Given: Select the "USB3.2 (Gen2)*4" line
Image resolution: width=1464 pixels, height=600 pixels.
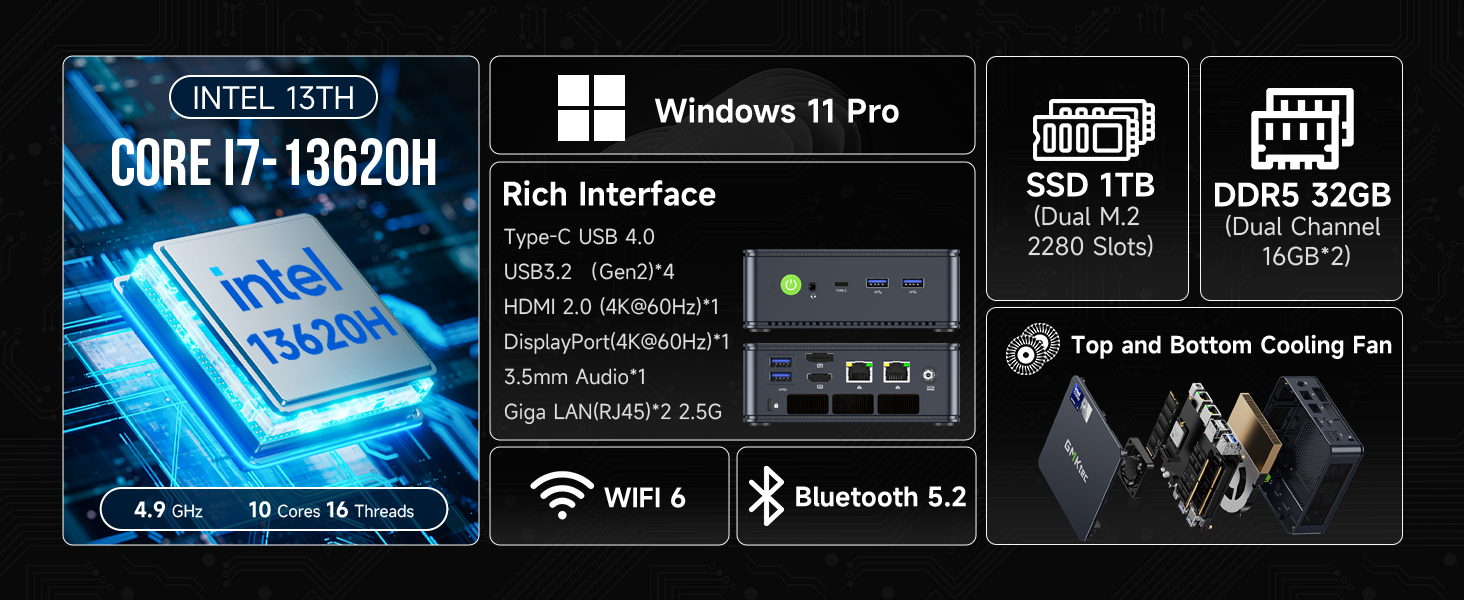Looking at the screenshot, I should point(590,271).
